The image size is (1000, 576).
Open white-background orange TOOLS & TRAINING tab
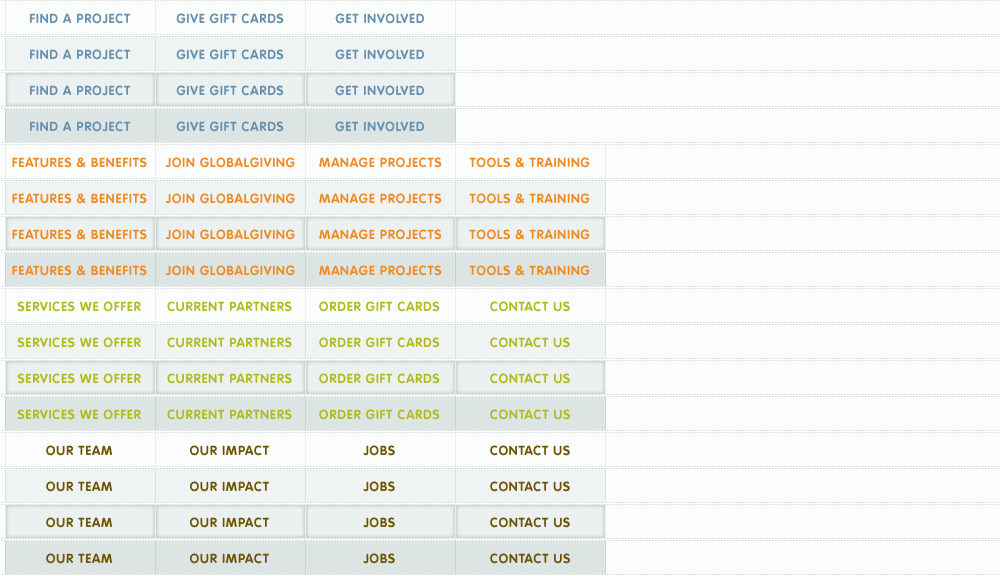pos(530,162)
